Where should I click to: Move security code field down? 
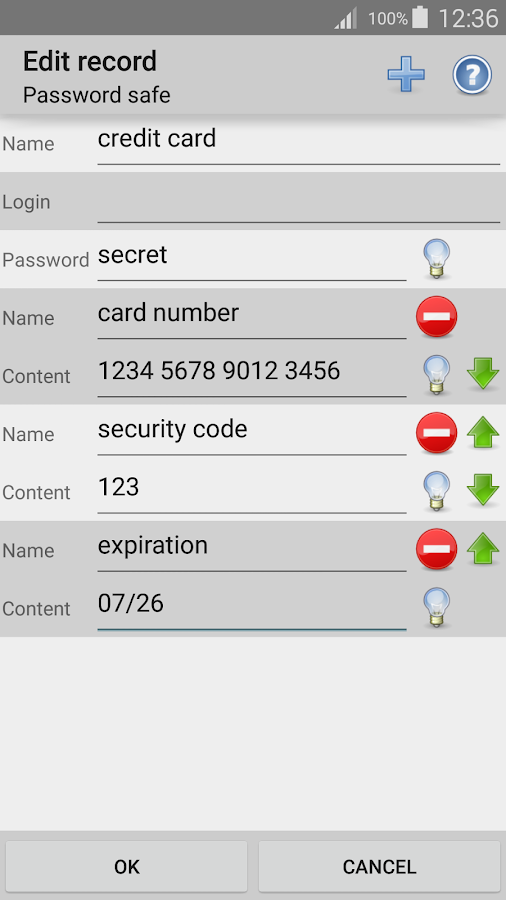click(x=483, y=490)
